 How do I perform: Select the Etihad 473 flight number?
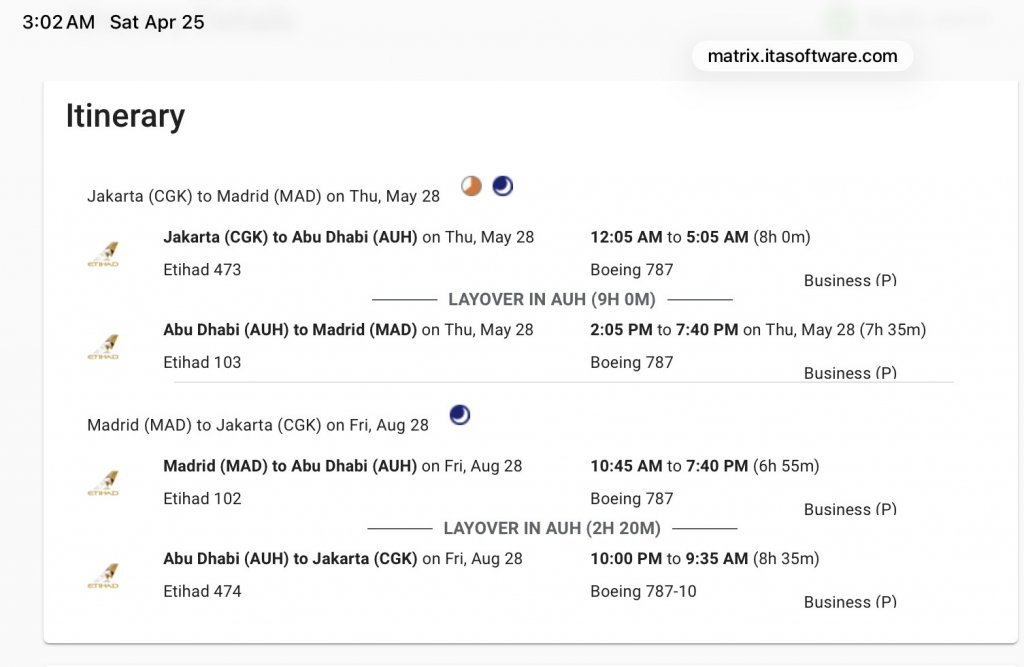(202, 270)
